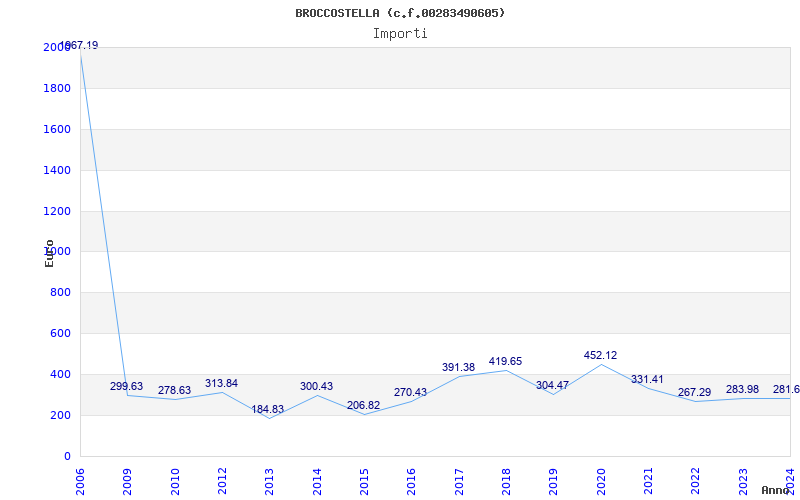Click the 2012 year tick label
This screenshot has width=800, height=500.
click(x=222, y=482)
